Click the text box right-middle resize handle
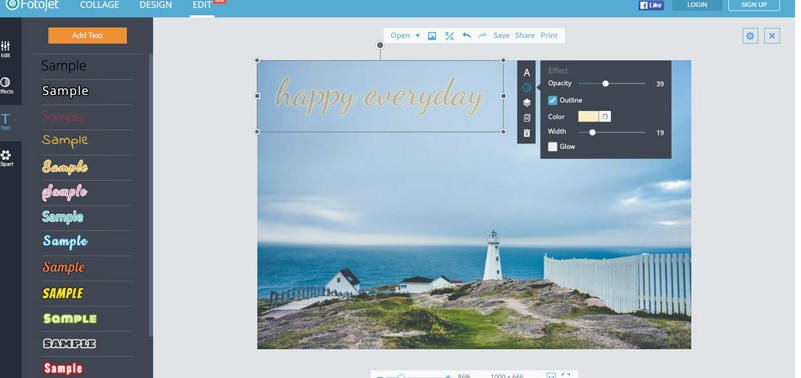801x378 pixels. [503, 96]
